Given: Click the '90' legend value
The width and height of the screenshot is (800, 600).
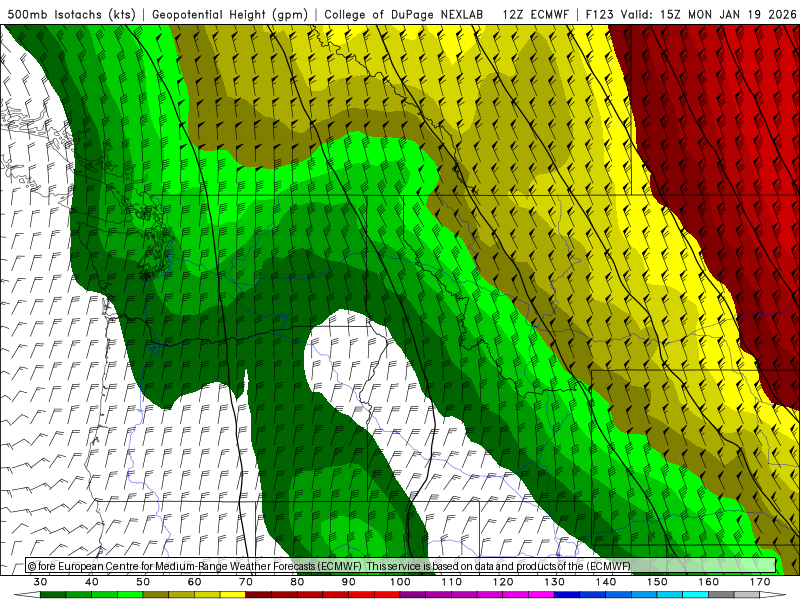Looking at the screenshot, I should [348, 582].
